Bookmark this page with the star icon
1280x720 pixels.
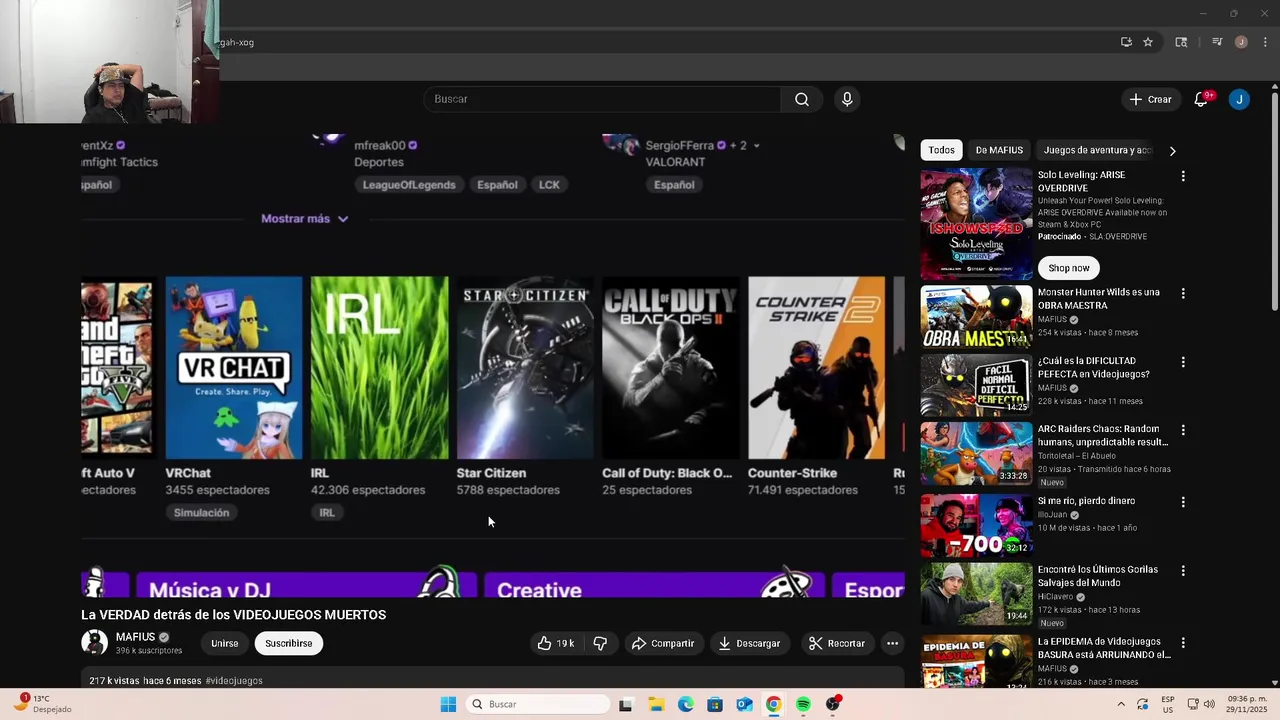point(1148,42)
